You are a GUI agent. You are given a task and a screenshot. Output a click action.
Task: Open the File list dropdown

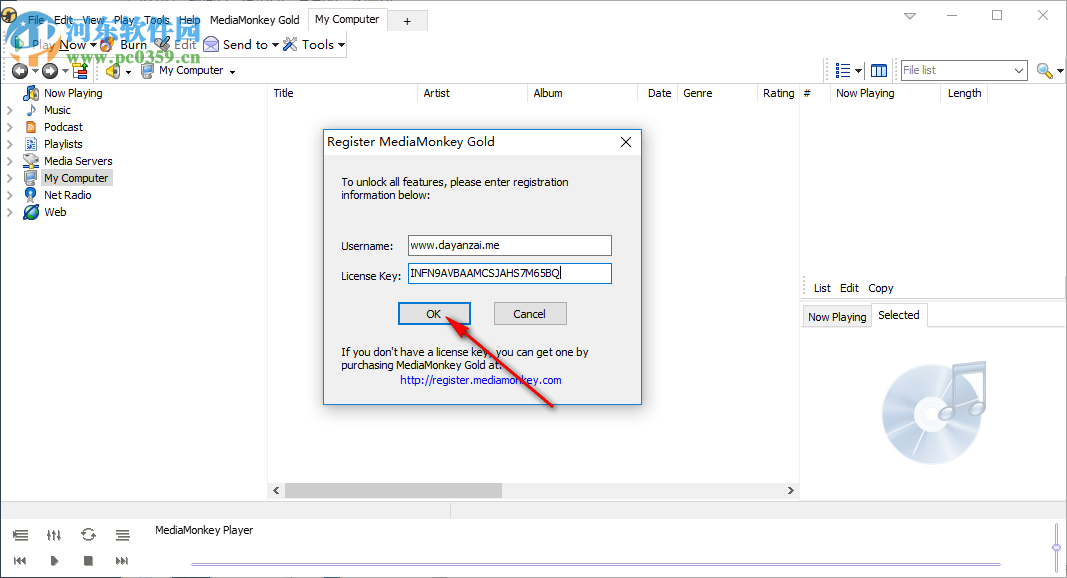tap(1019, 70)
